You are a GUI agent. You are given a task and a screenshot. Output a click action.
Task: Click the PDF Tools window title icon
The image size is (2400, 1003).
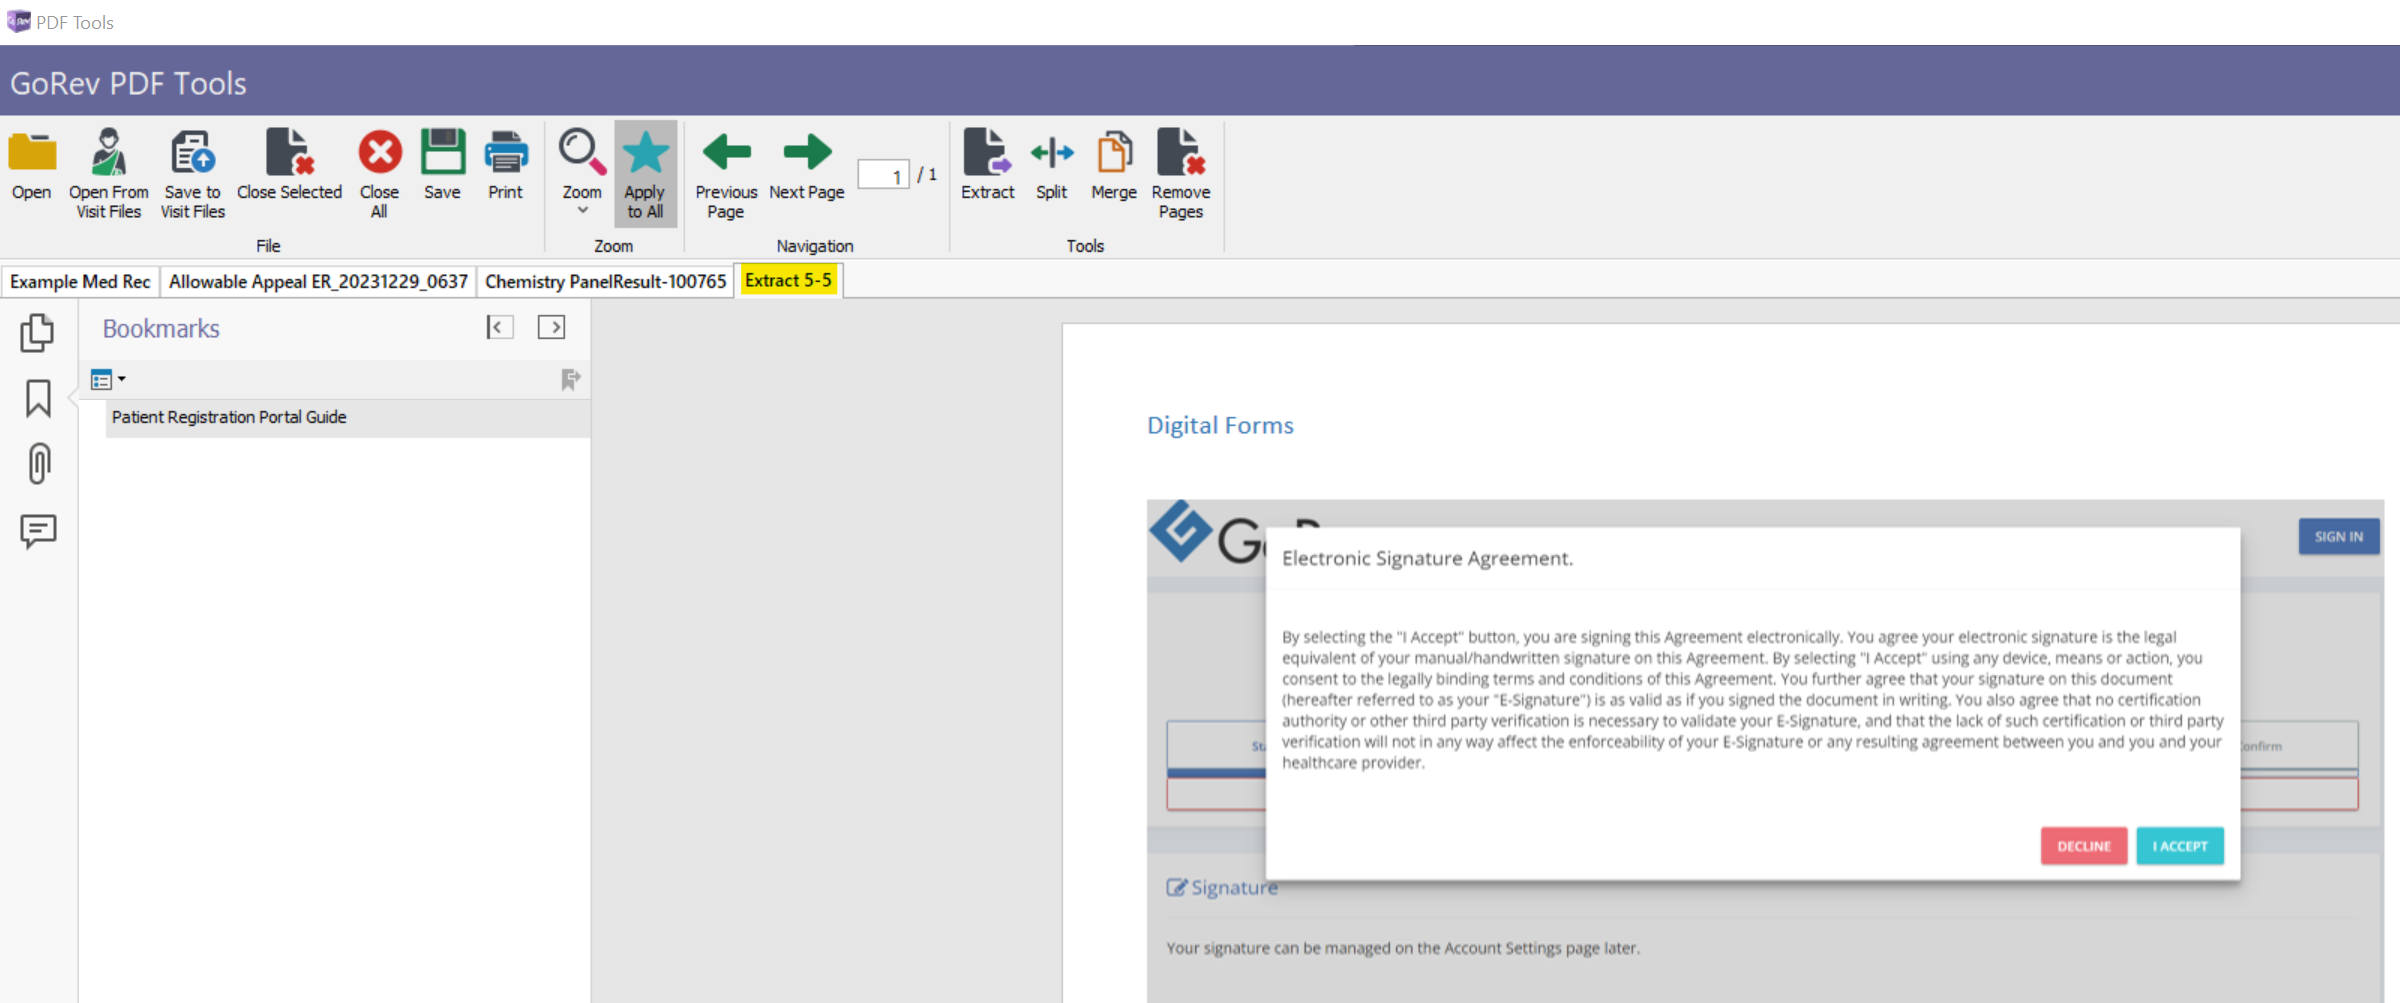(18, 21)
